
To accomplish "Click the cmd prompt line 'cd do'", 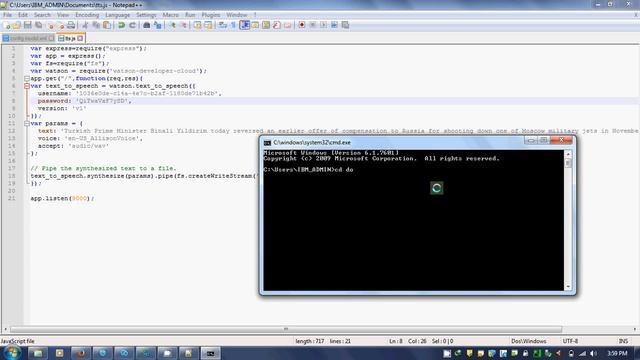I will click(x=309, y=169).
